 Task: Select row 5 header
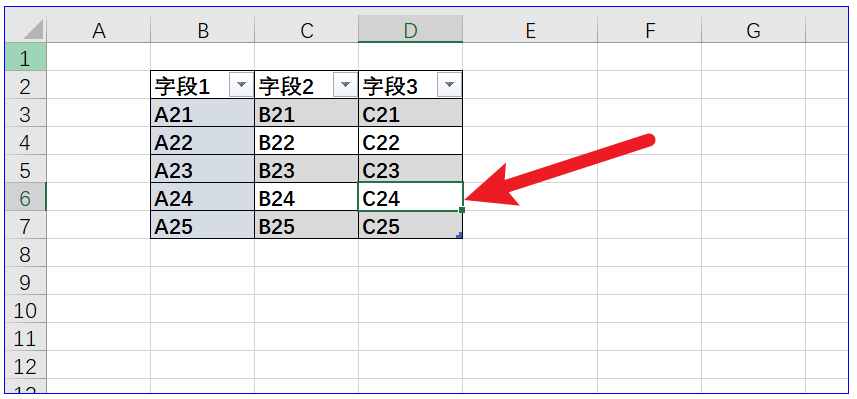point(25,169)
